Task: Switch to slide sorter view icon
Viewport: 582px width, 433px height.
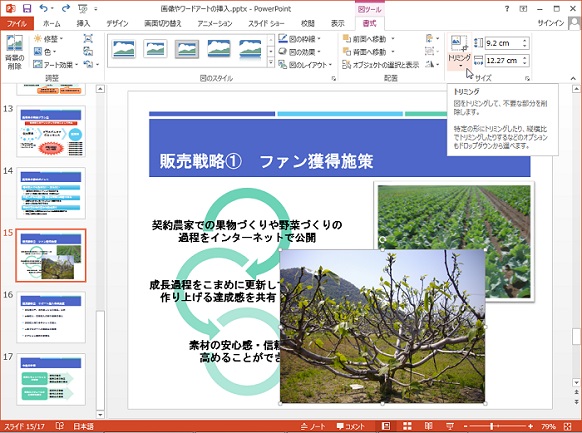Action: point(407,426)
